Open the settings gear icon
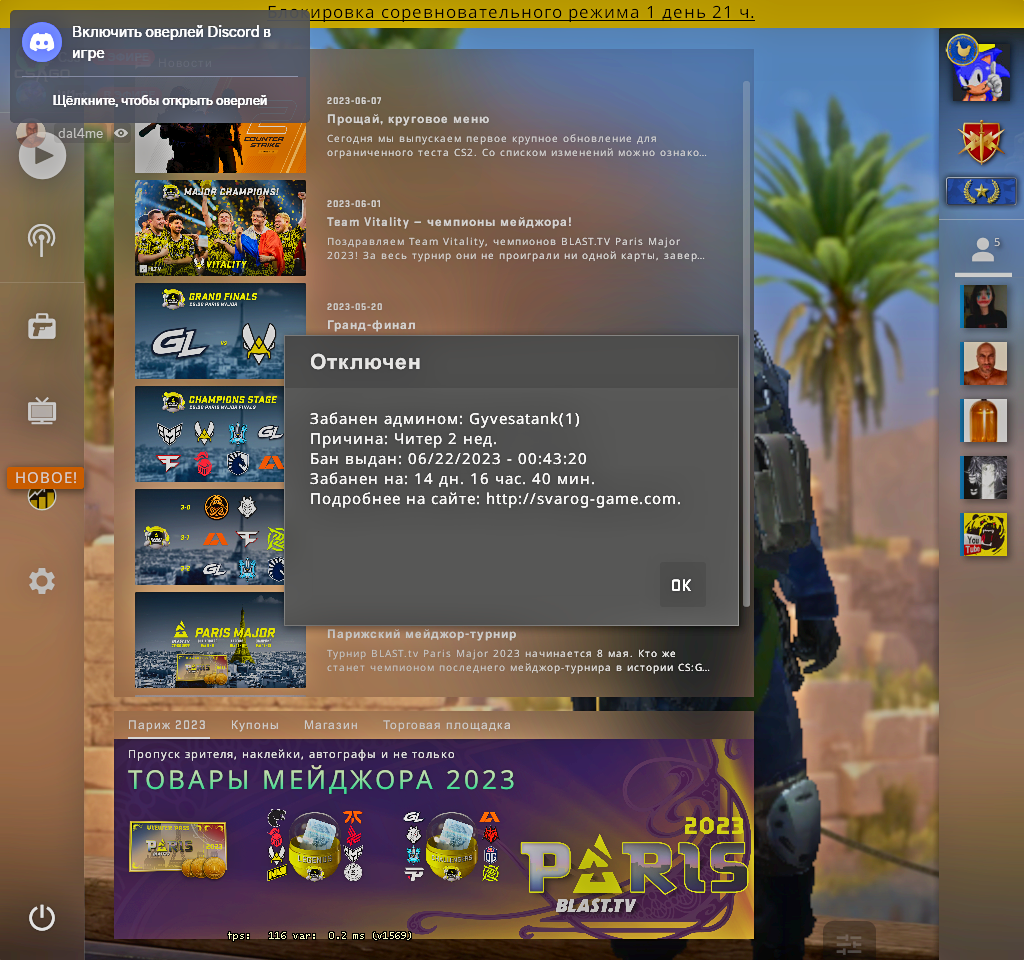This screenshot has width=1024, height=960. [42, 581]
